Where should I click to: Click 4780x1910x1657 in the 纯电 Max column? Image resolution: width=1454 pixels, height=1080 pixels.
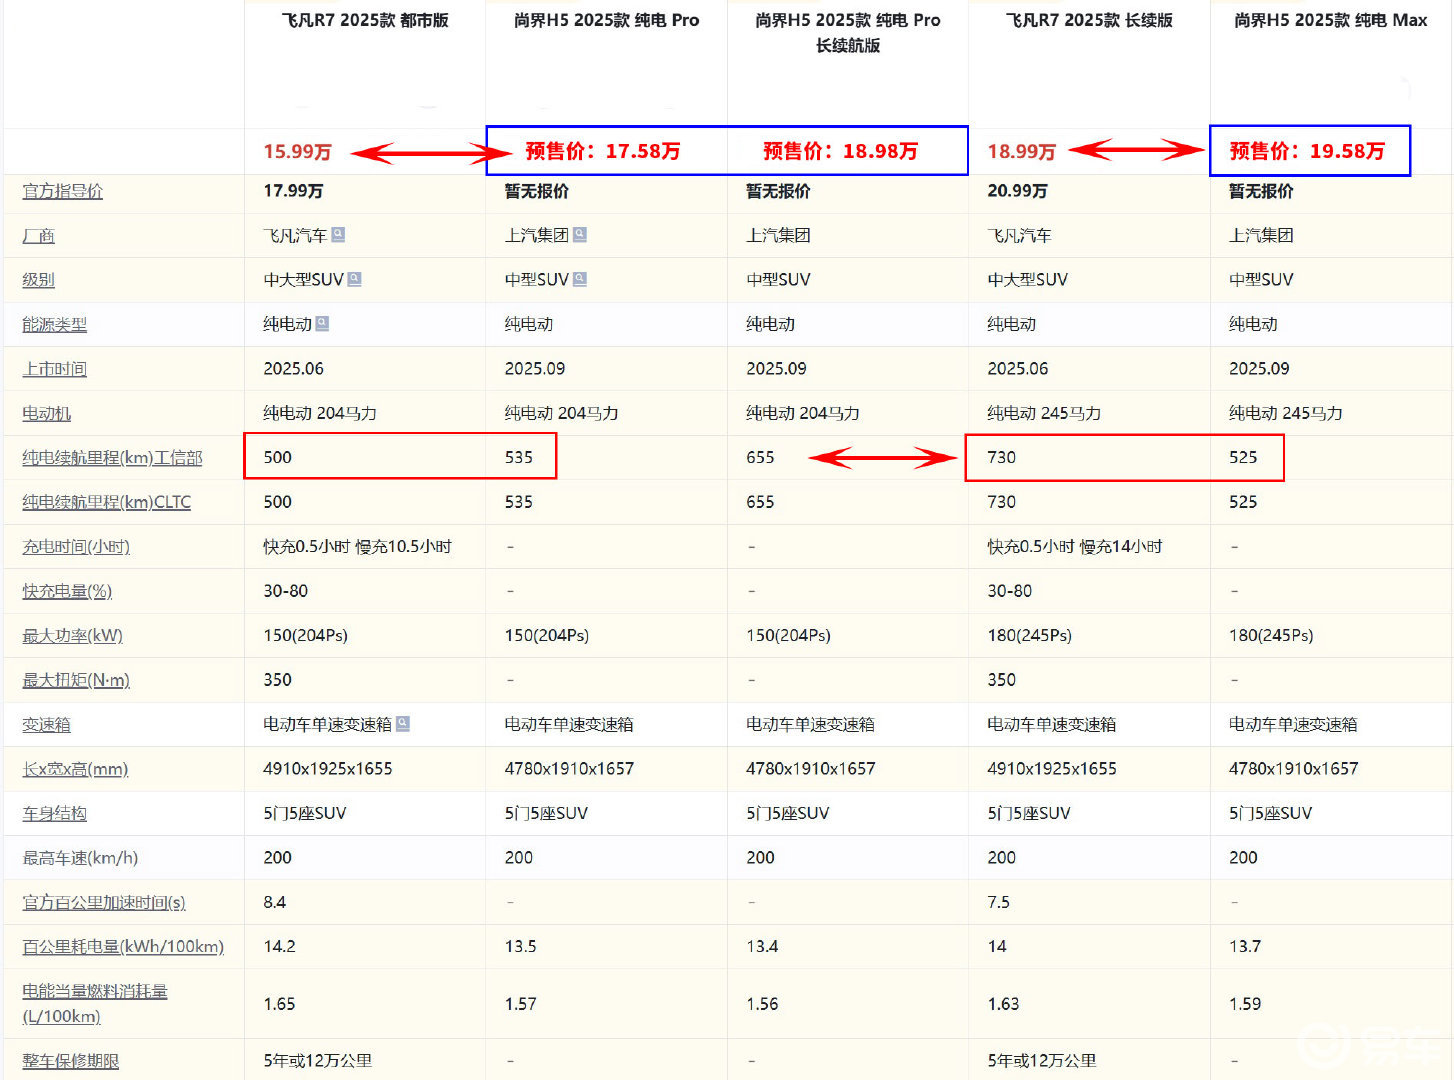[x=1293, y=768]
